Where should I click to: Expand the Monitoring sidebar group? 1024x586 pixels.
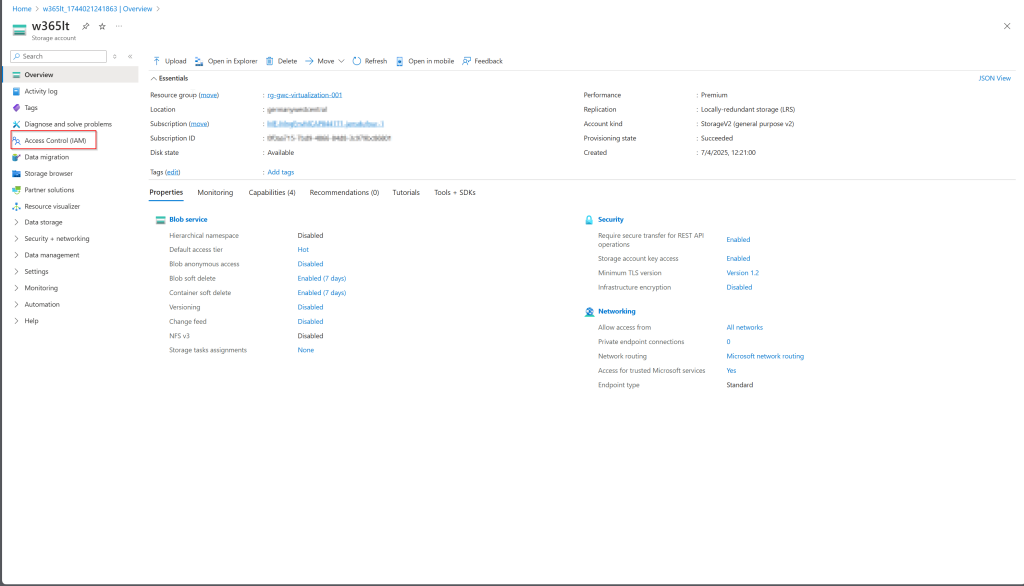tap(16, 287)
